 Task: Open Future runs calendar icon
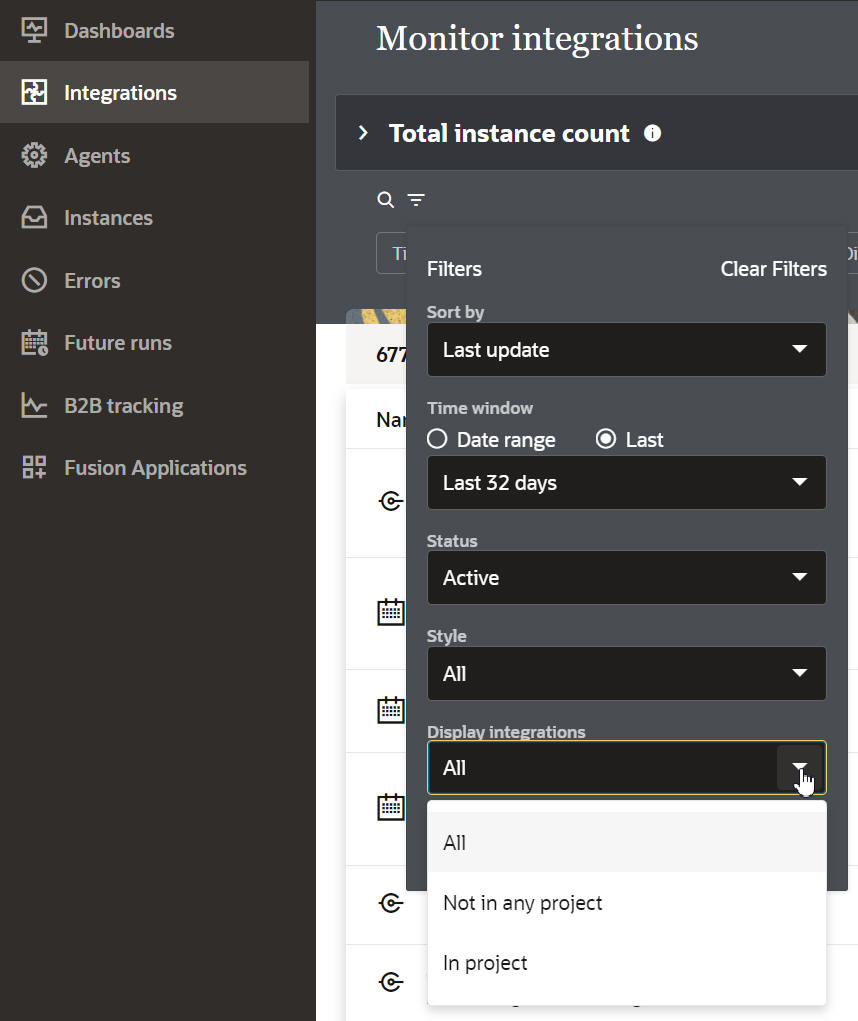tap(34, 343)
